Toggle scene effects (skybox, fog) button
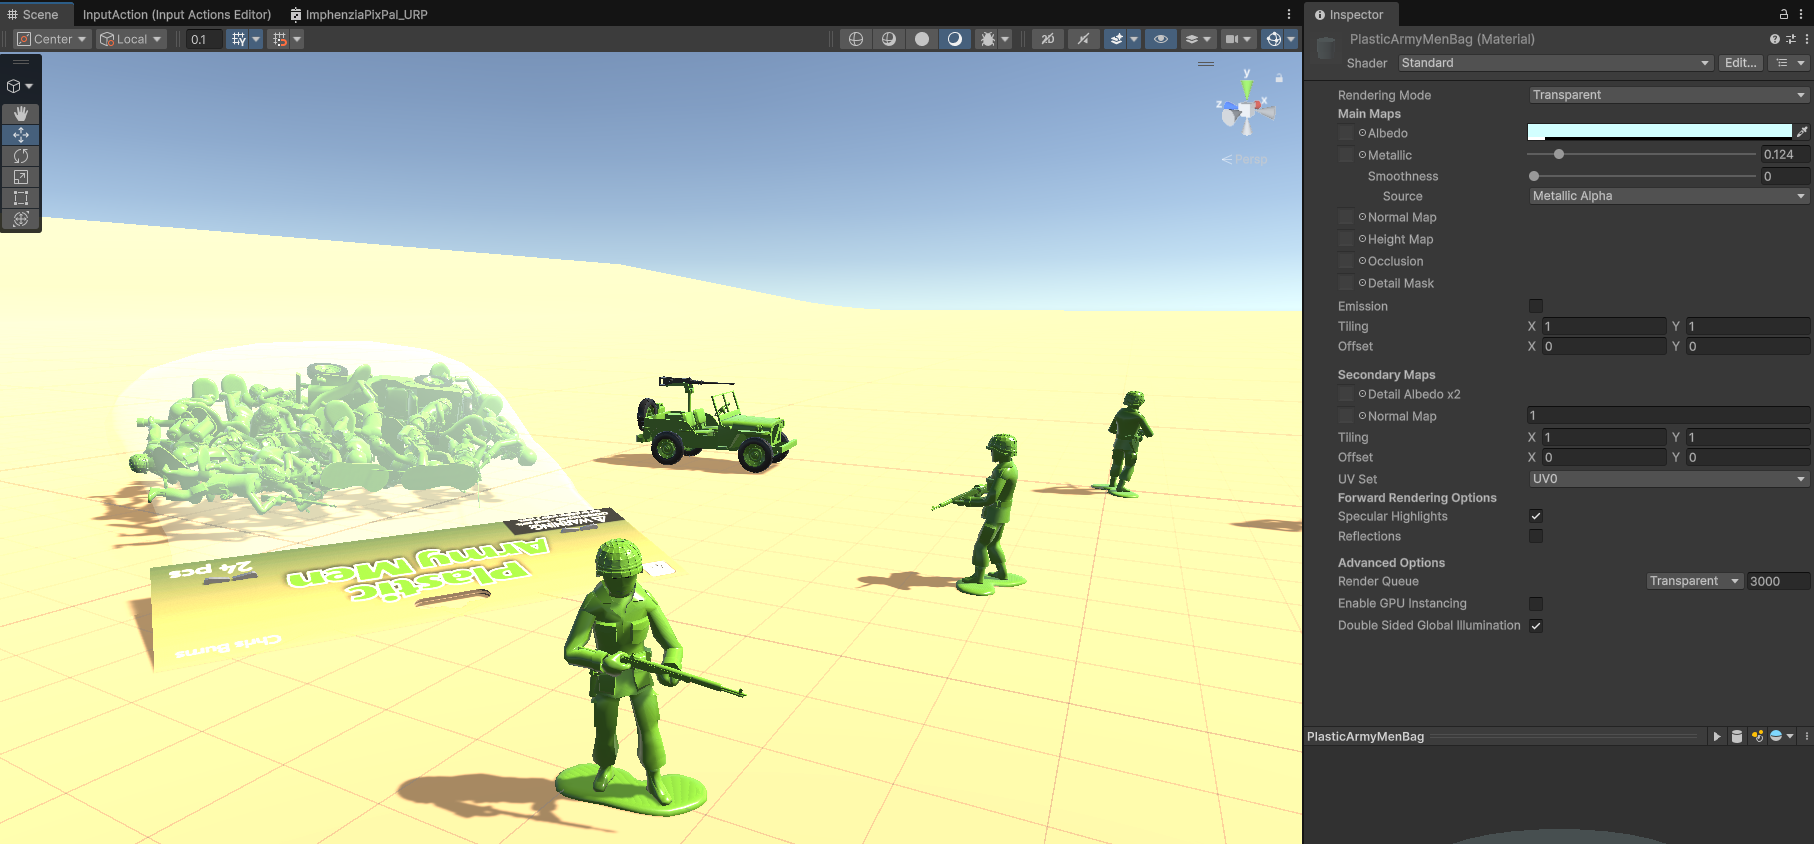1814x844 pixels. click(x=1116, y=39)
